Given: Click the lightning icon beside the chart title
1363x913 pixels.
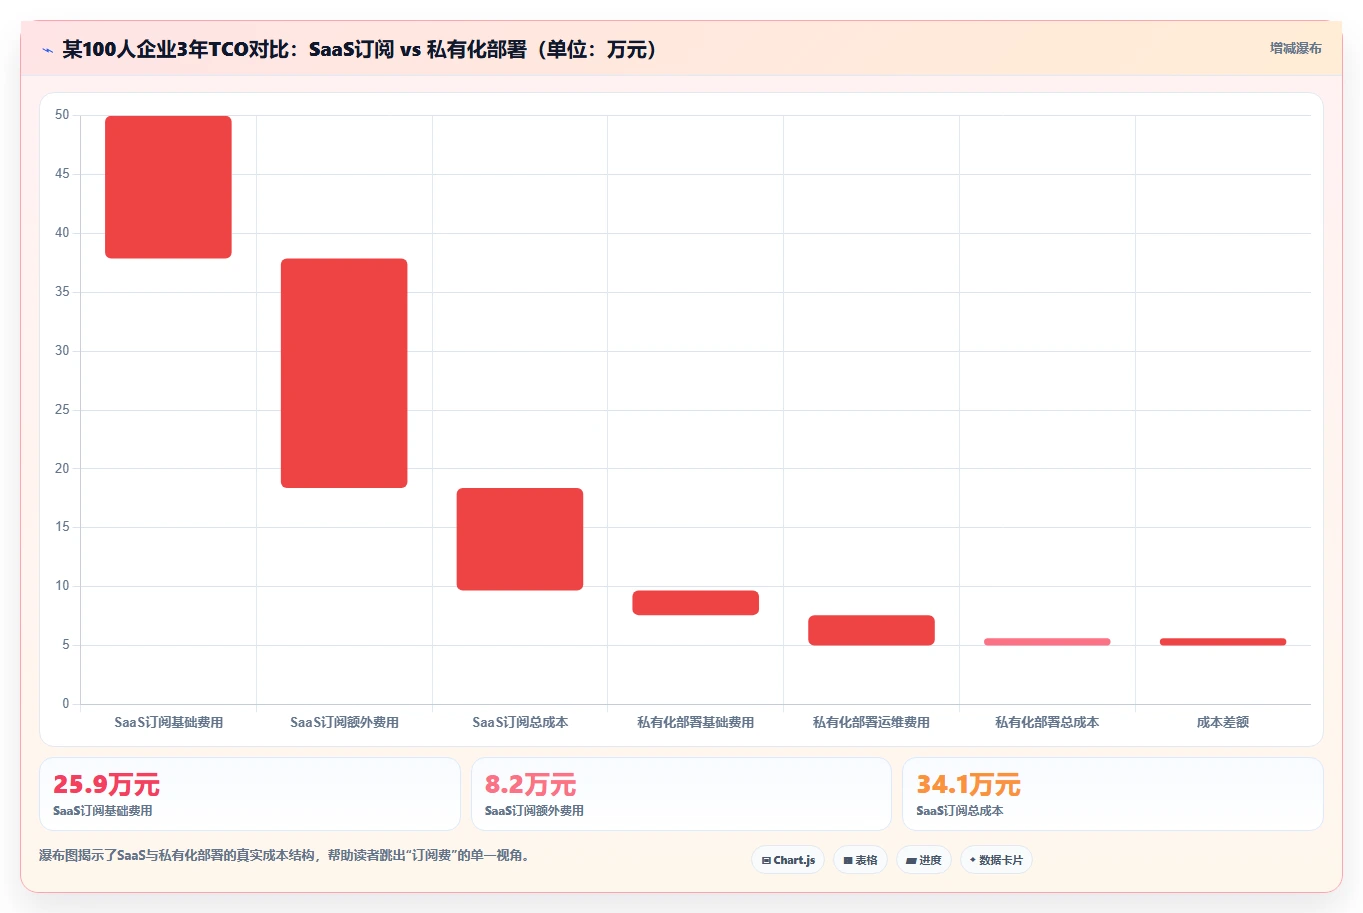Looking at the screenshot, I should click(47, 50).
